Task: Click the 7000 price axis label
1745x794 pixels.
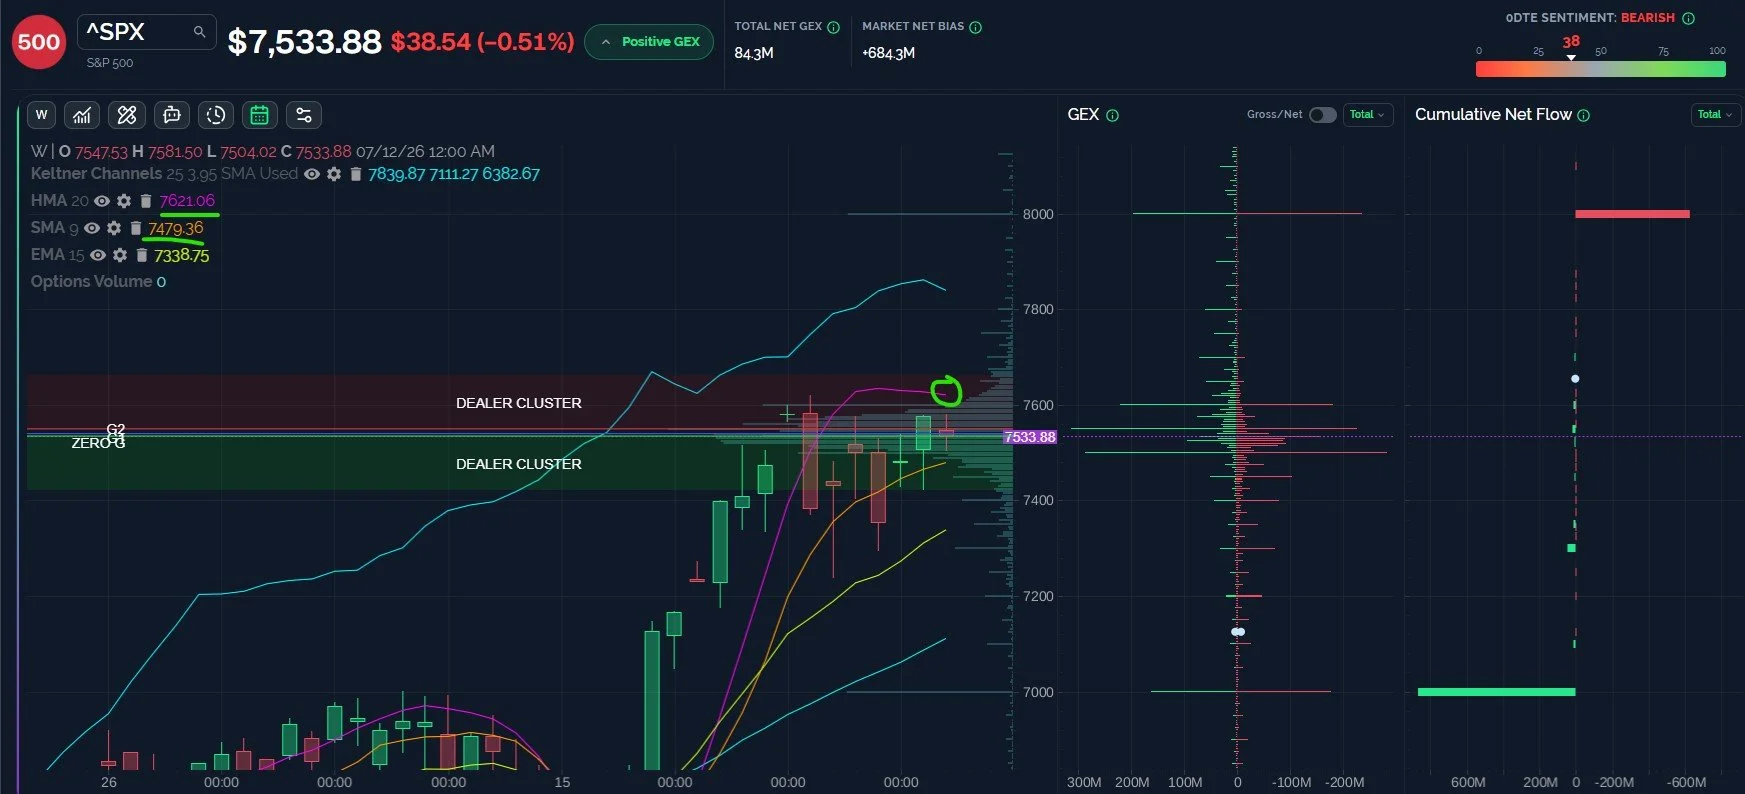Action: pyautogui.click(x=1038, y=692)
